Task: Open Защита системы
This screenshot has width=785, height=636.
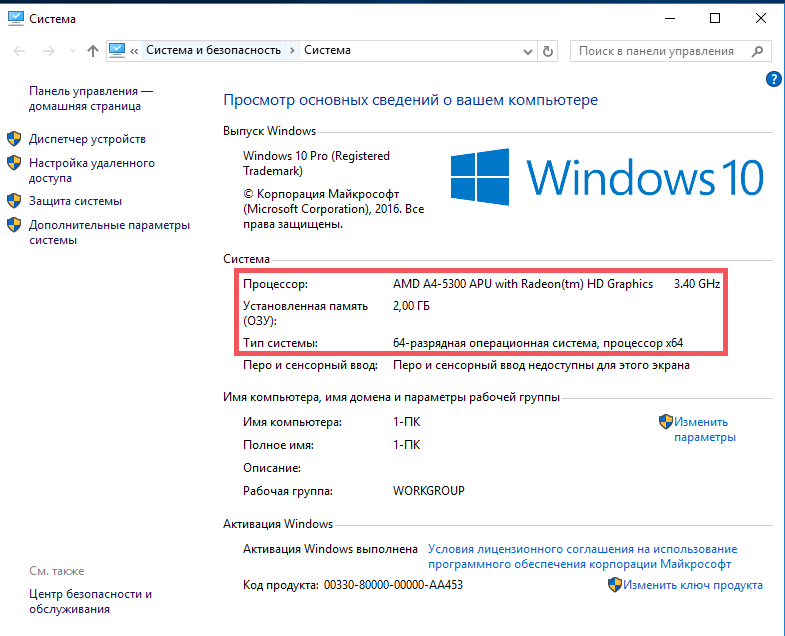Action: click(x=75, y=201)
